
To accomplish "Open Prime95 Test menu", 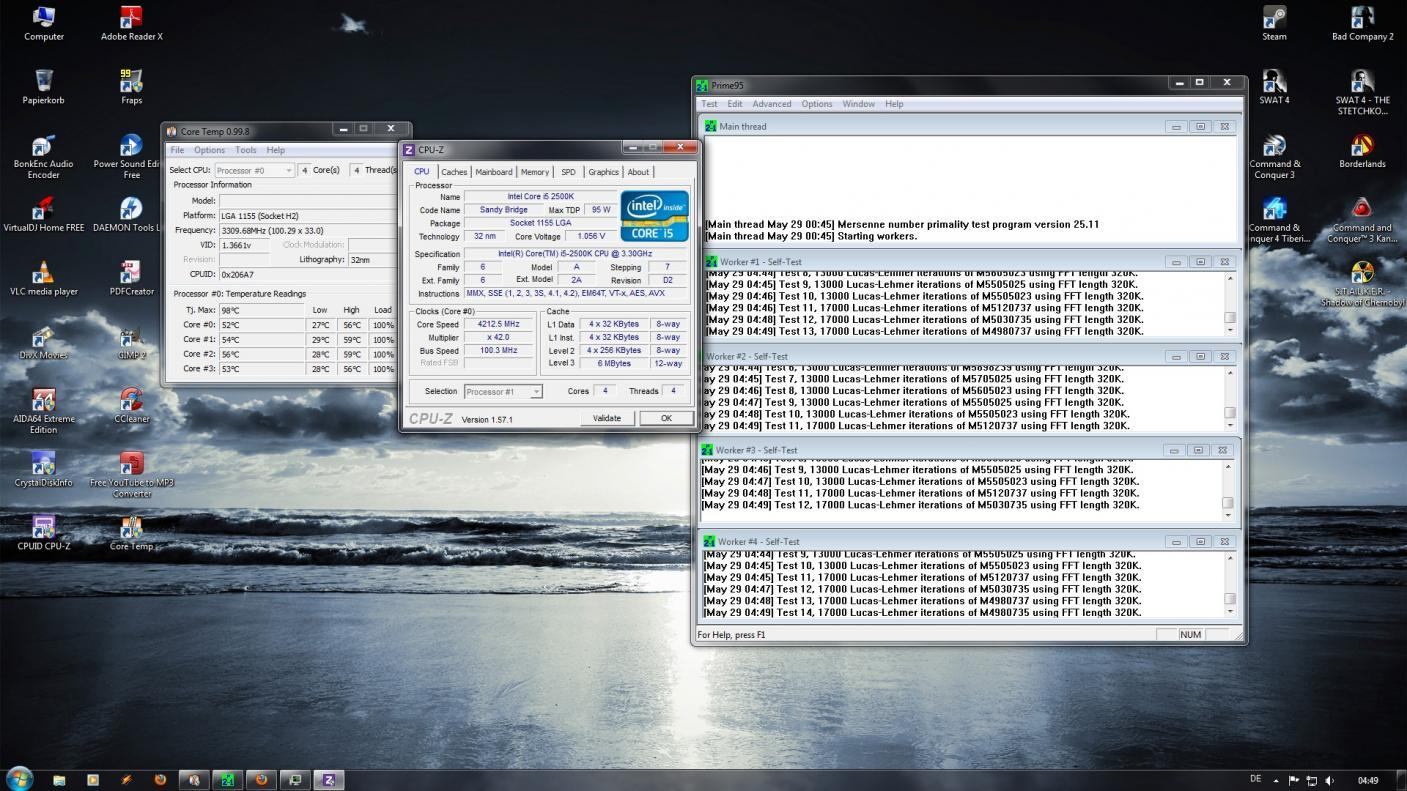I will [709, 104].
